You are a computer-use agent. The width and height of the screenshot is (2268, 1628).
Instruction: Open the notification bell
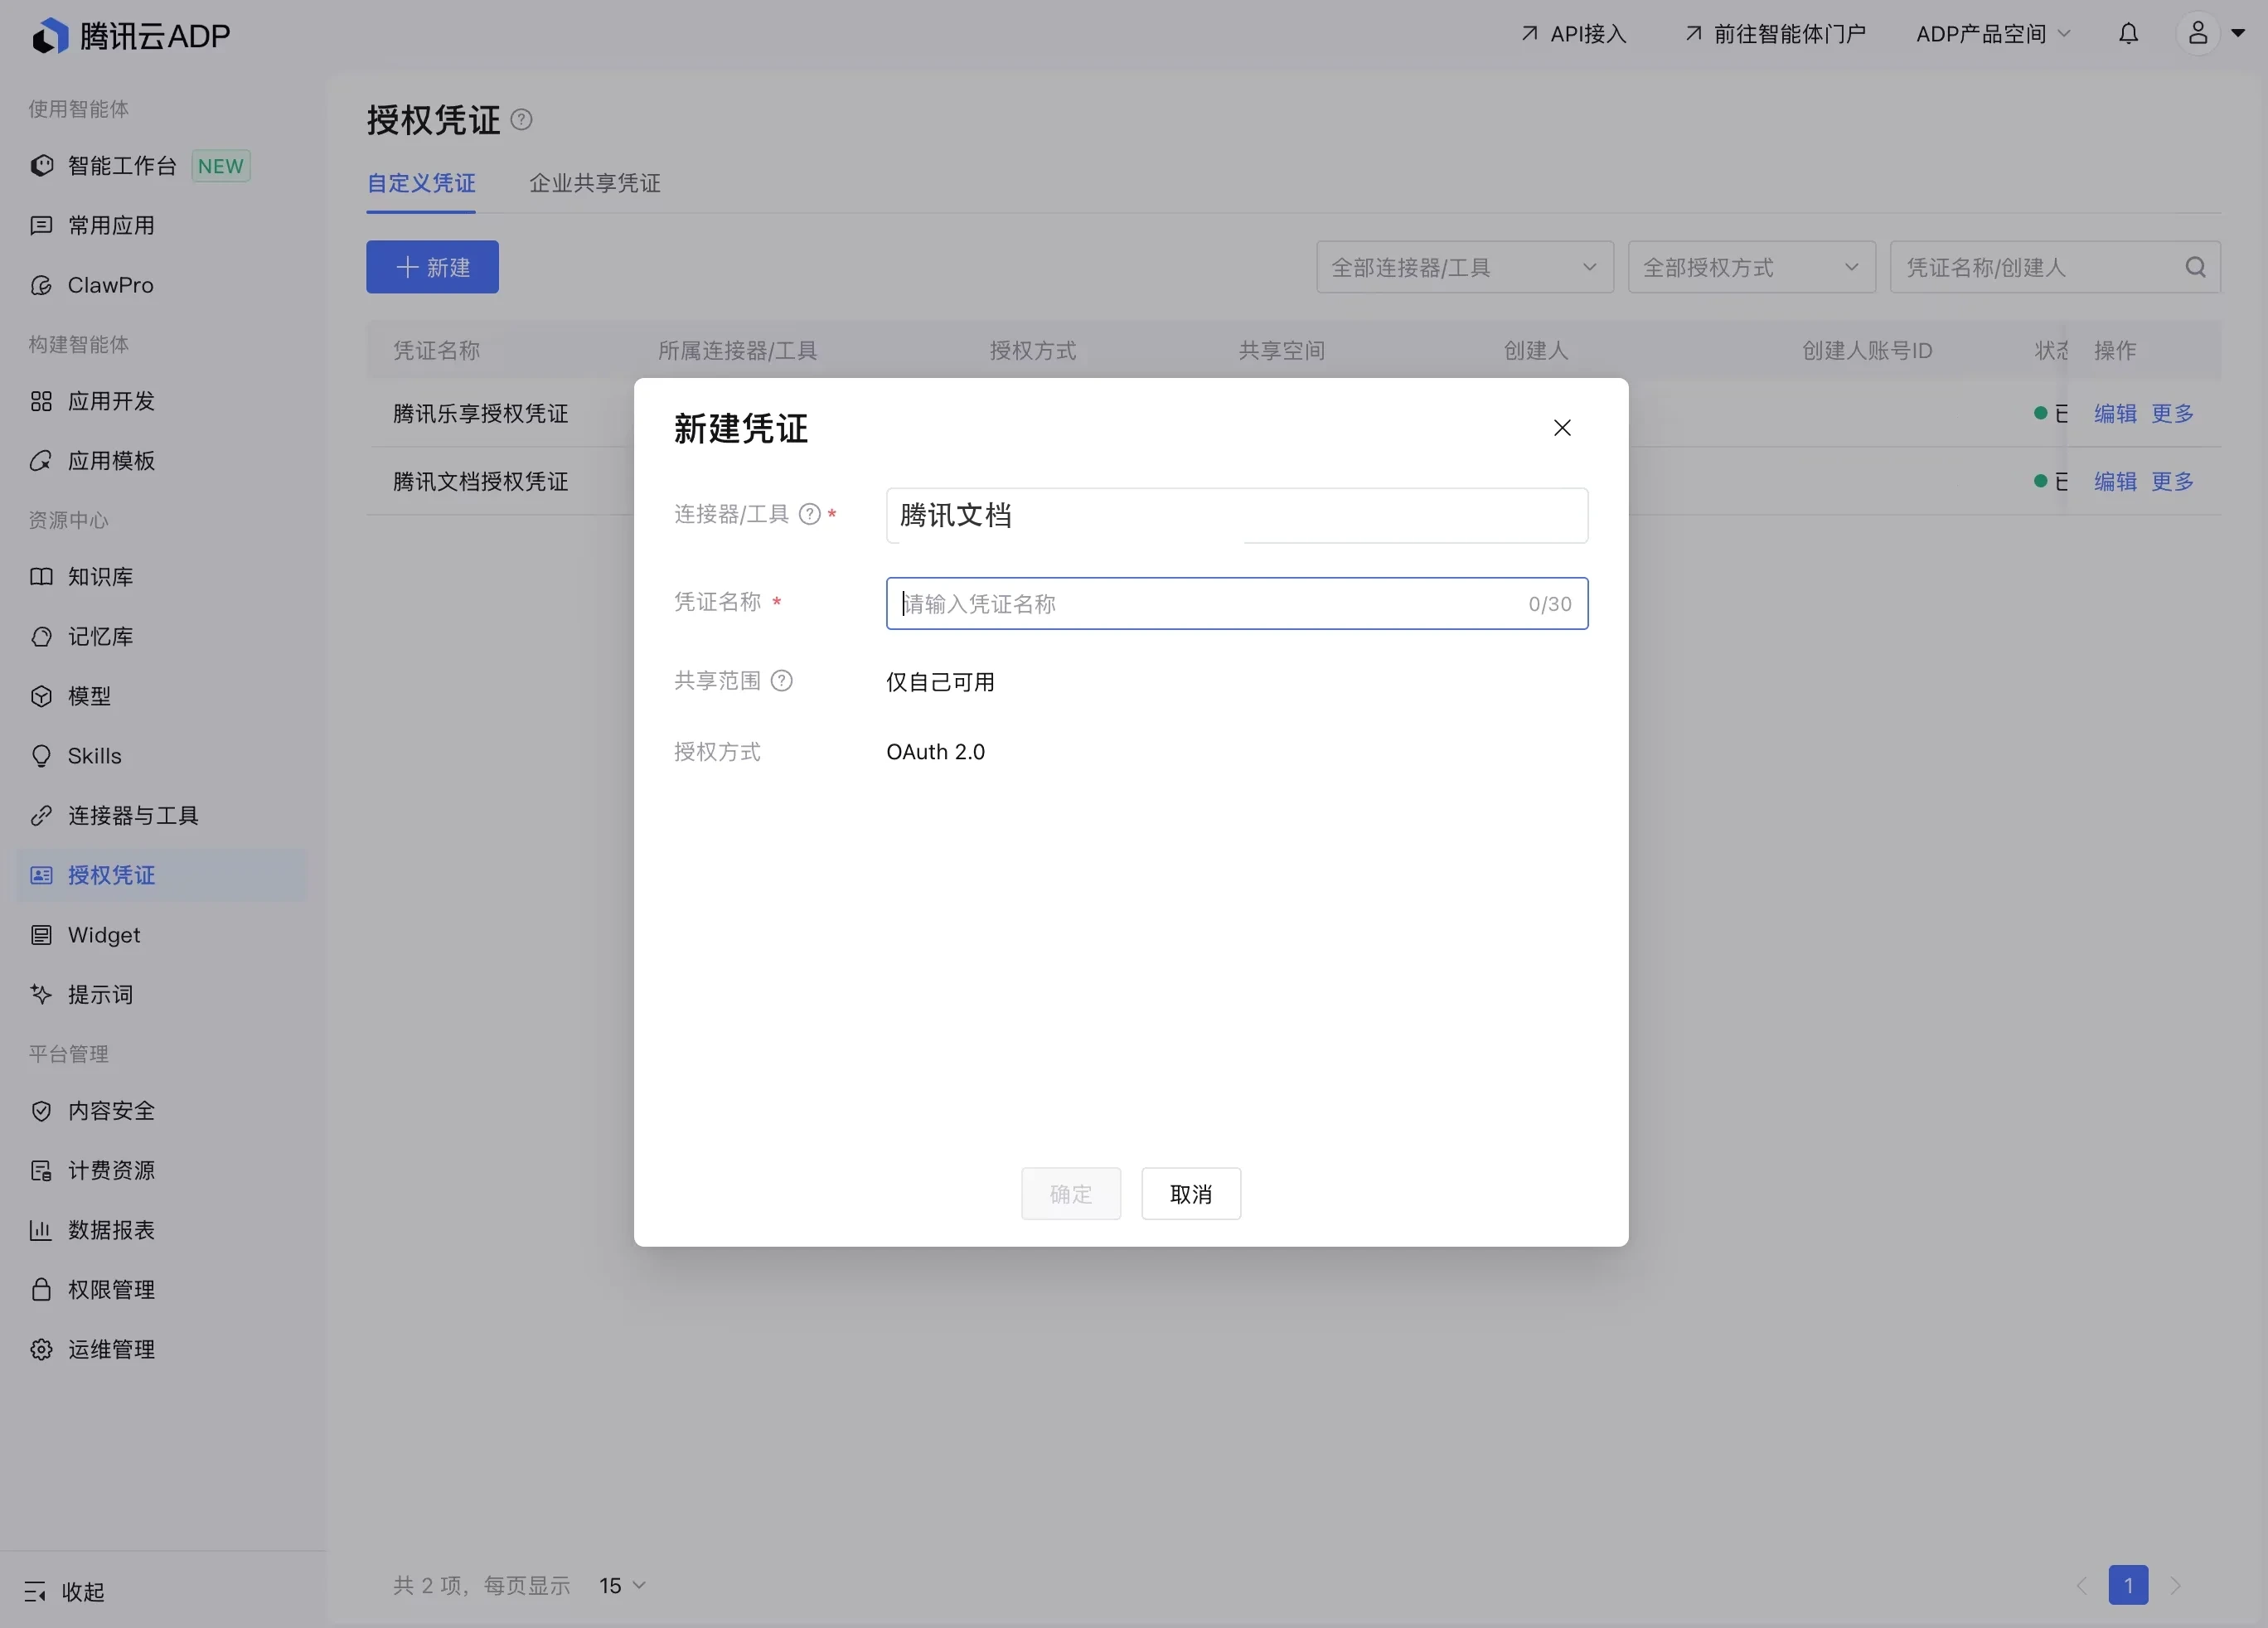pos(2128,34)
